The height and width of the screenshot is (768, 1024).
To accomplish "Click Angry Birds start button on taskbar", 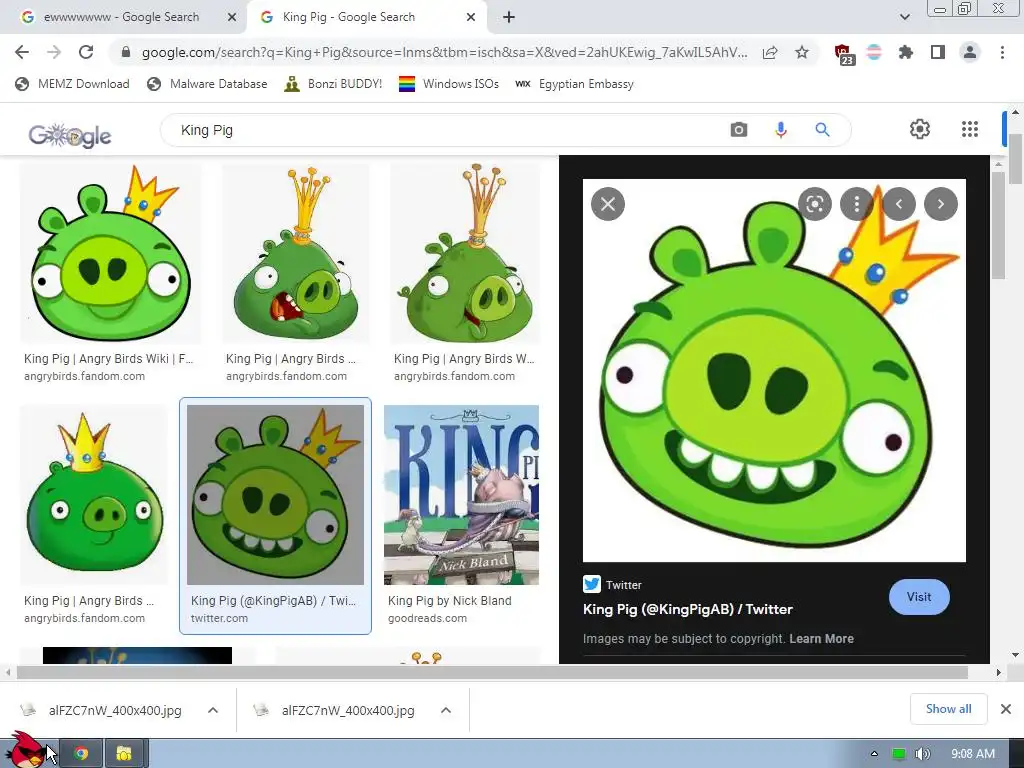I will coord(27,750).
